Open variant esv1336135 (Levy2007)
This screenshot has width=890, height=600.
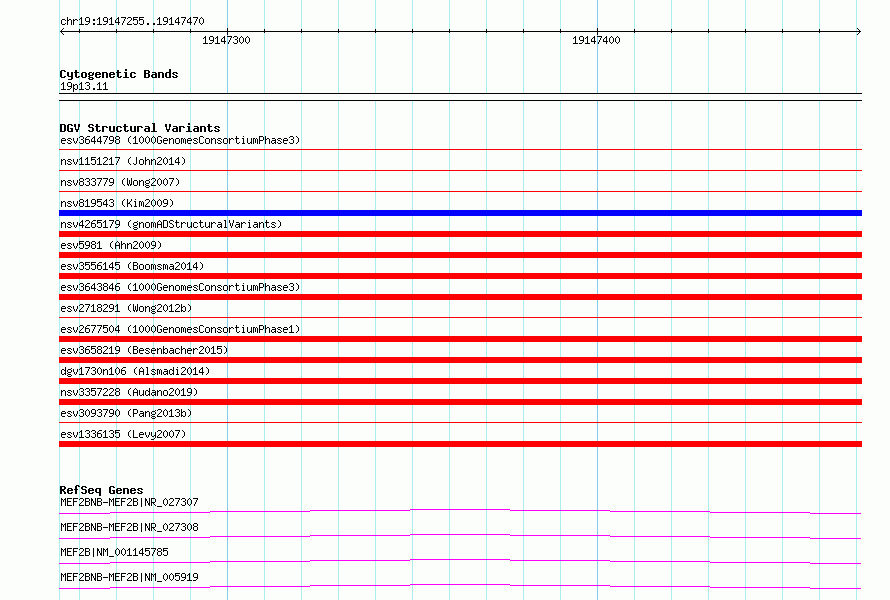pyautogui.click(x=123, y=434)
